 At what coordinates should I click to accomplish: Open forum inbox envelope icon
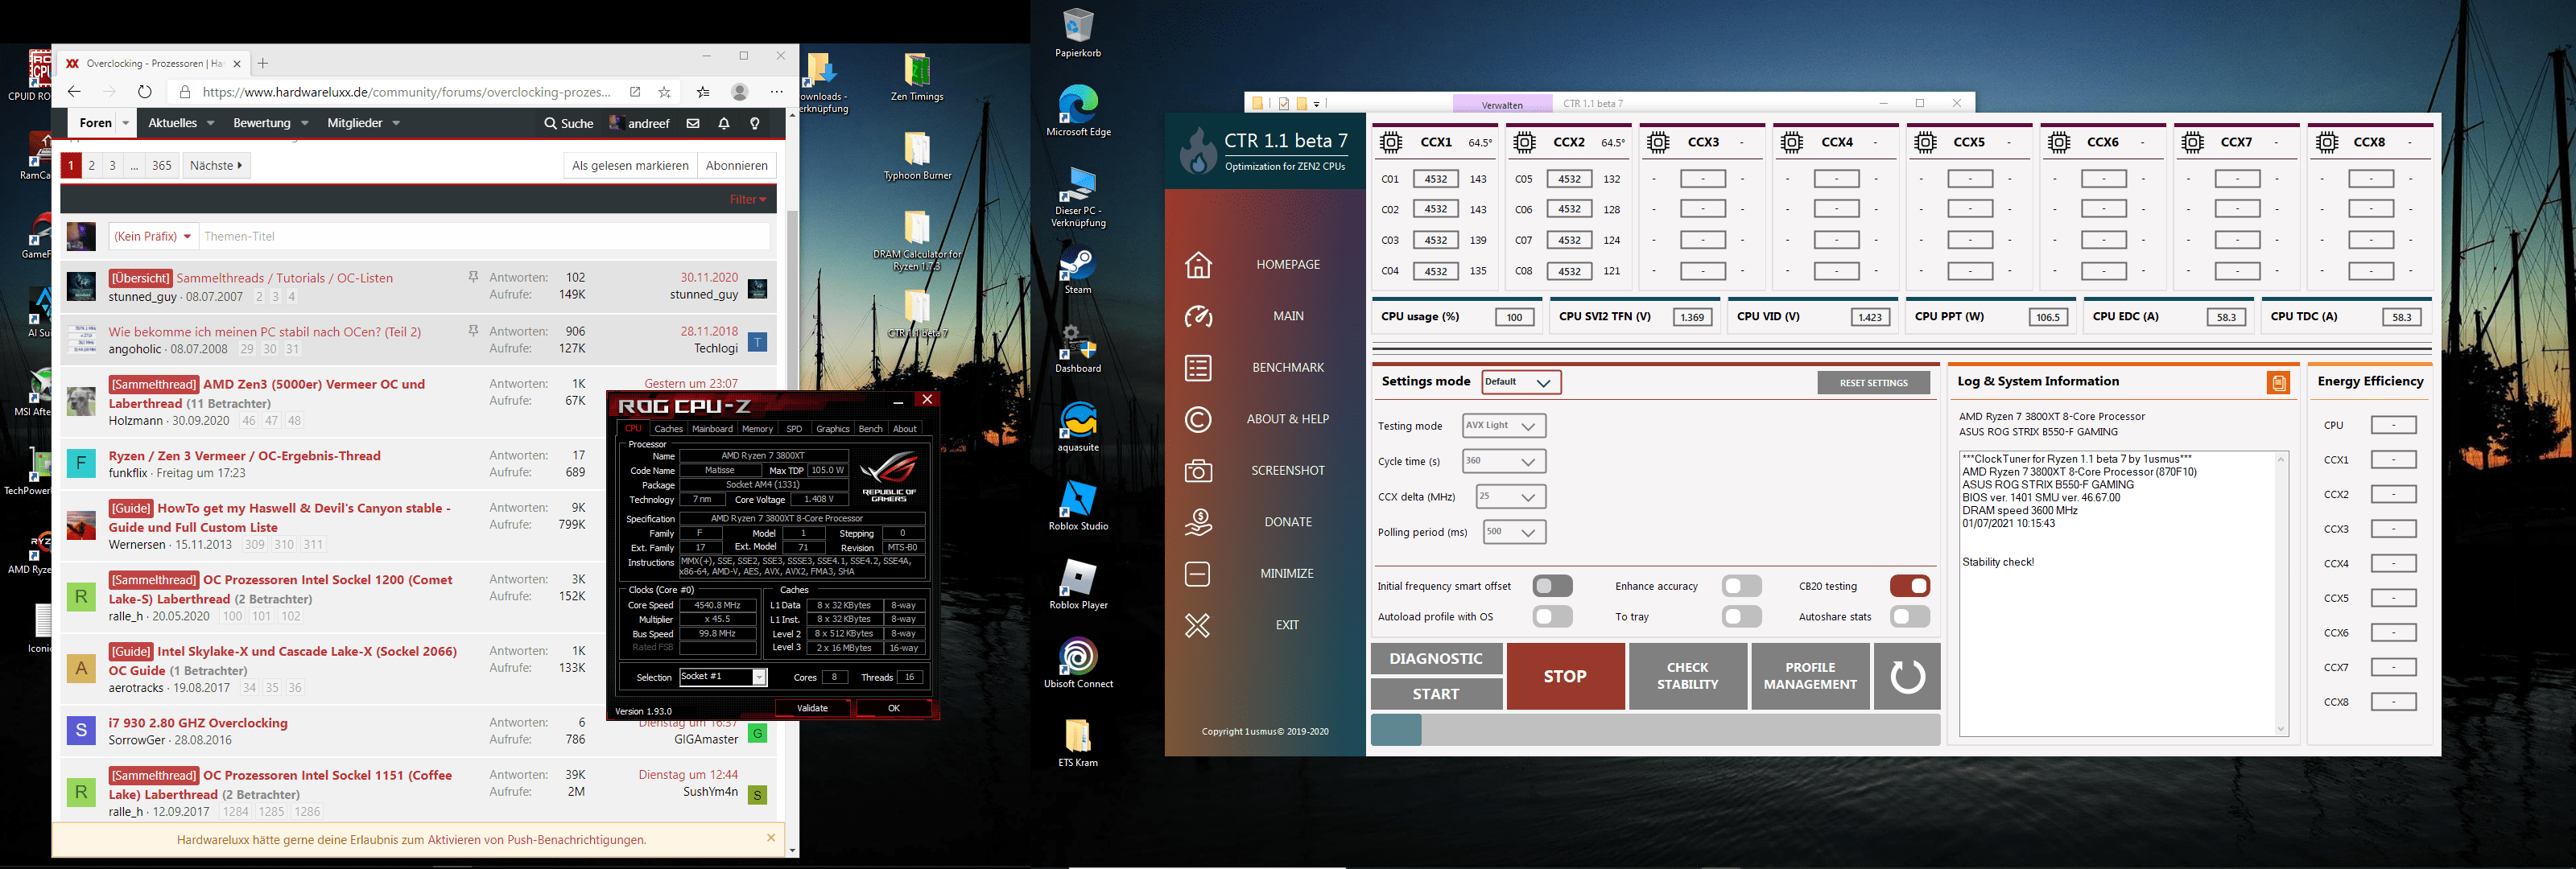[693, 124]
